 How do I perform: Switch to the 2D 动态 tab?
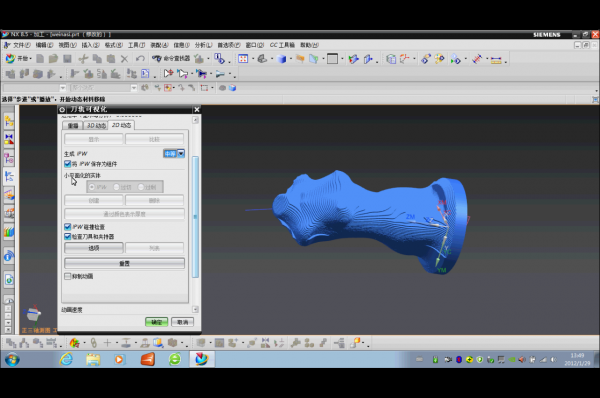121,125
